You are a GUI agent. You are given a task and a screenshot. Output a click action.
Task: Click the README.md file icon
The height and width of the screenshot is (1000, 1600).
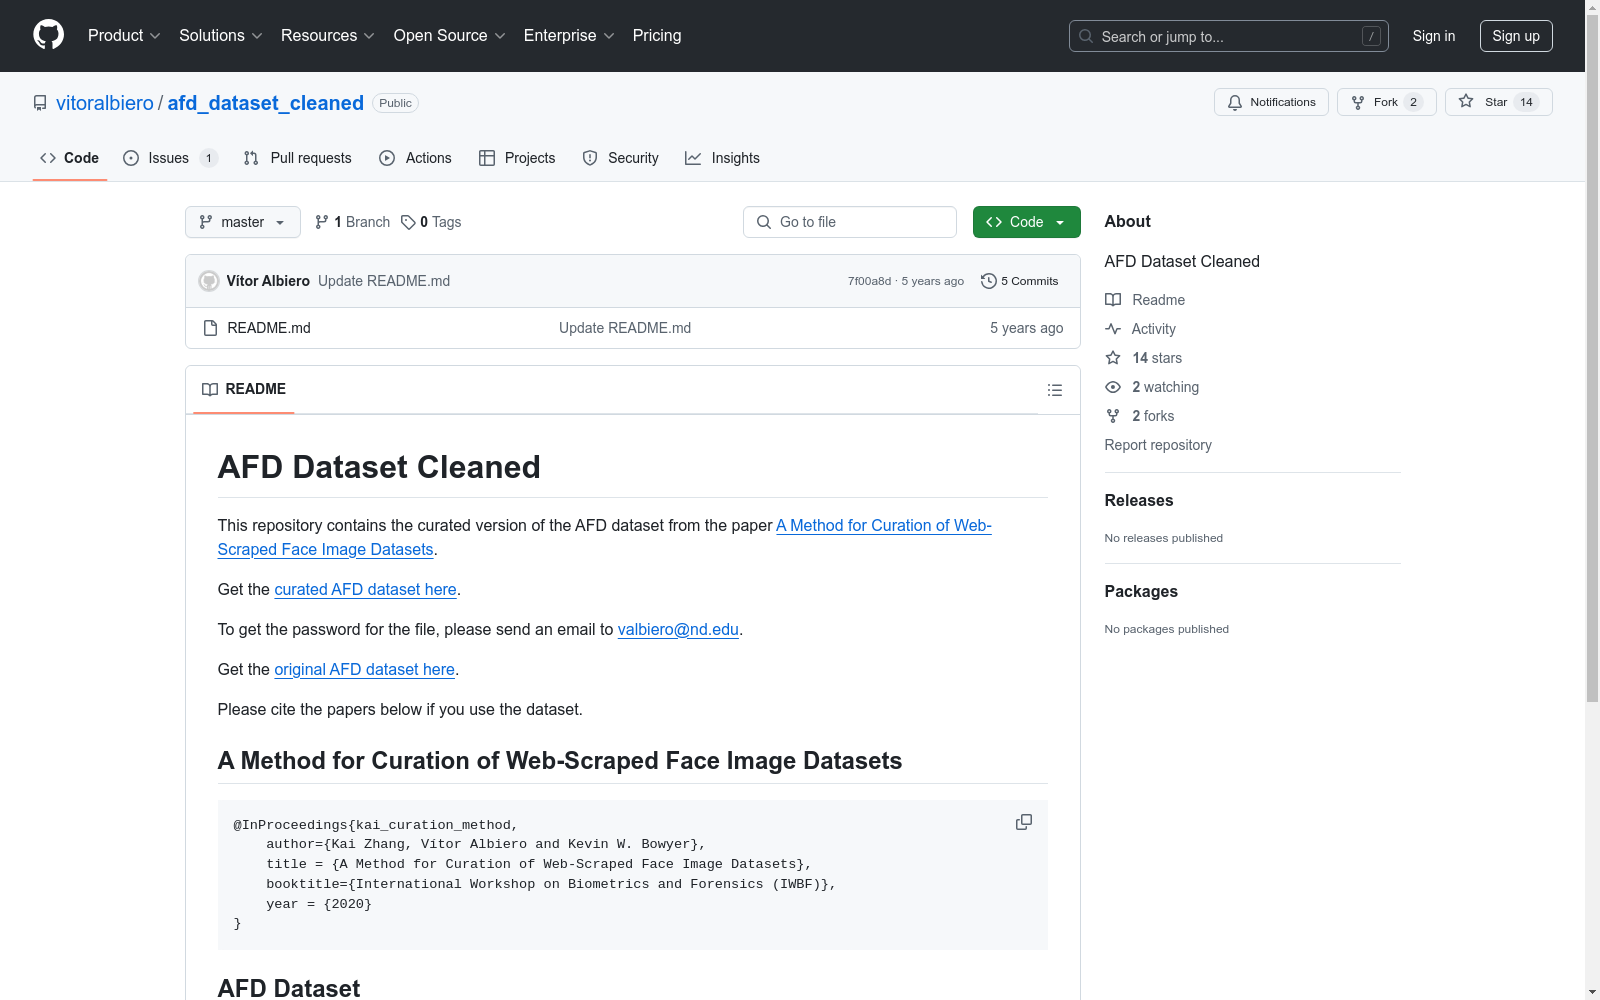[x=210, y=328]
